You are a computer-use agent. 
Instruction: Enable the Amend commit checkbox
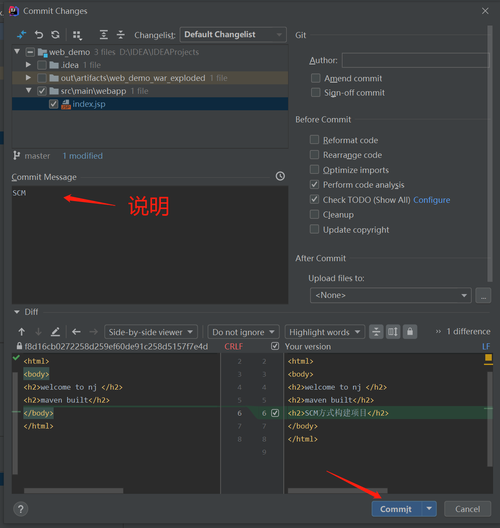coord(315,78)
